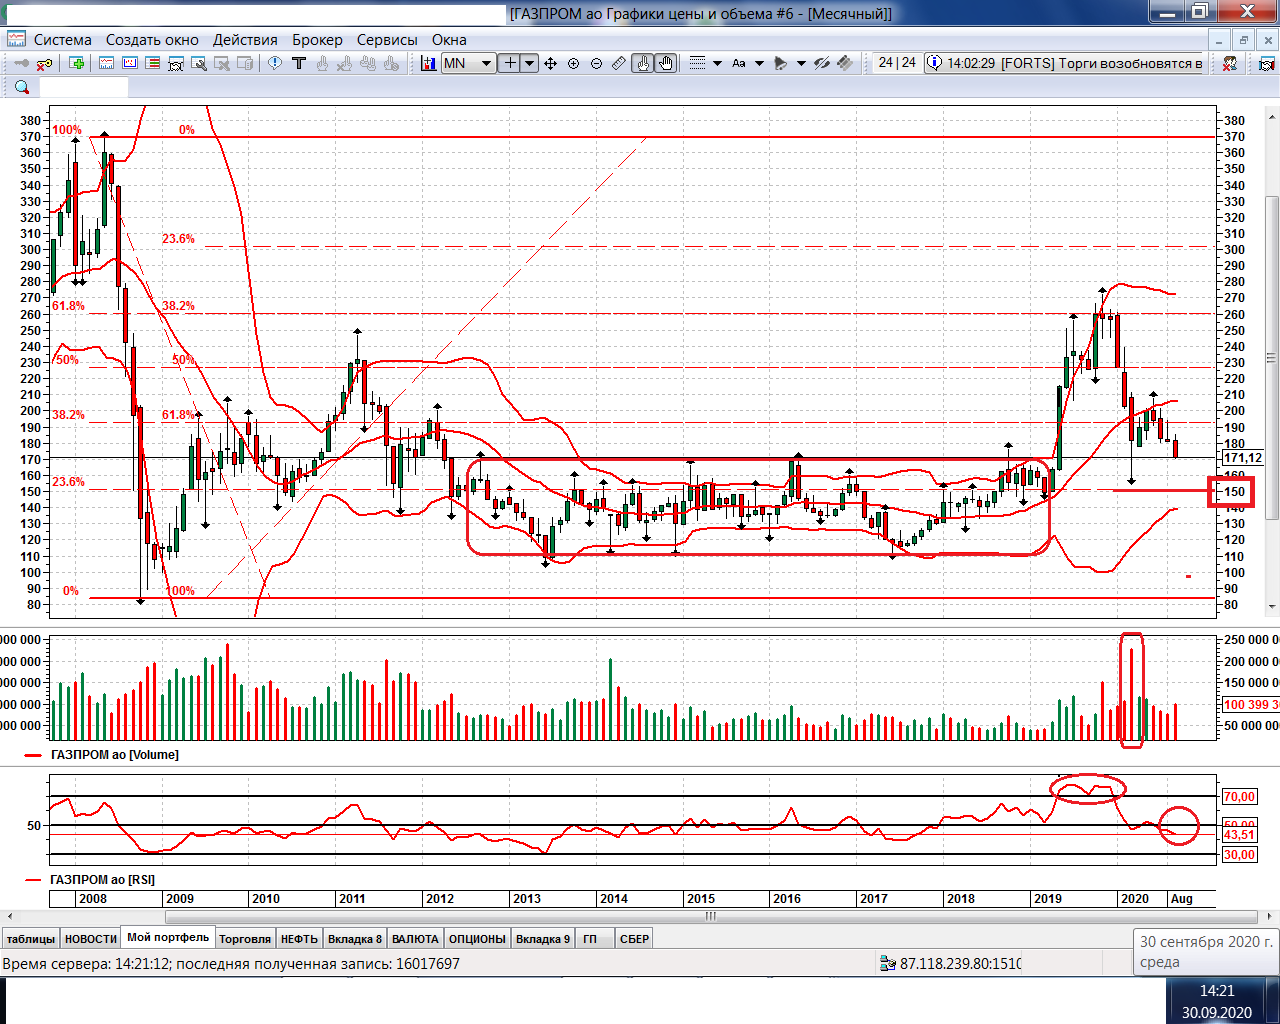The height and width of the screenshot is (1024, 1280).
Task: Click the red-green striped table icon
Action: point(153,63)
